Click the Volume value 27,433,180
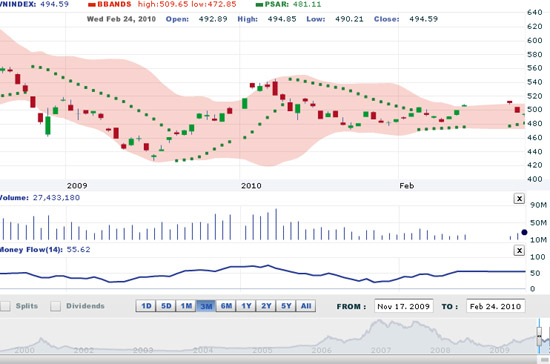The width and height of the screenshot is (550, 364). tap(56, 197)
